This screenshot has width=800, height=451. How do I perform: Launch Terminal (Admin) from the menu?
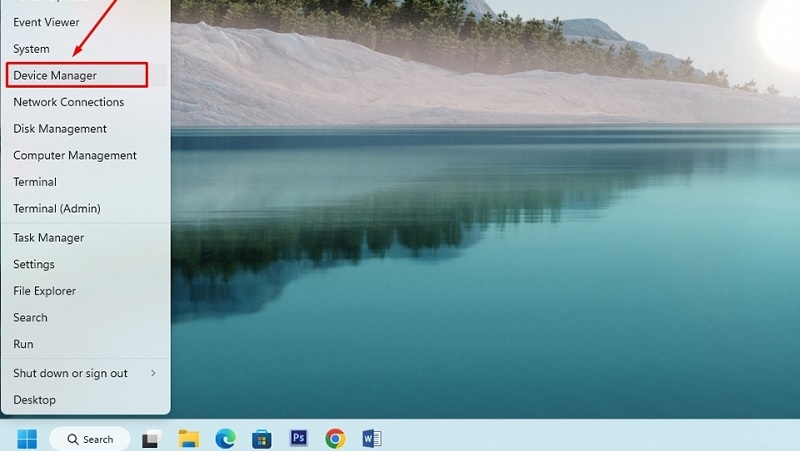(86, 209)
